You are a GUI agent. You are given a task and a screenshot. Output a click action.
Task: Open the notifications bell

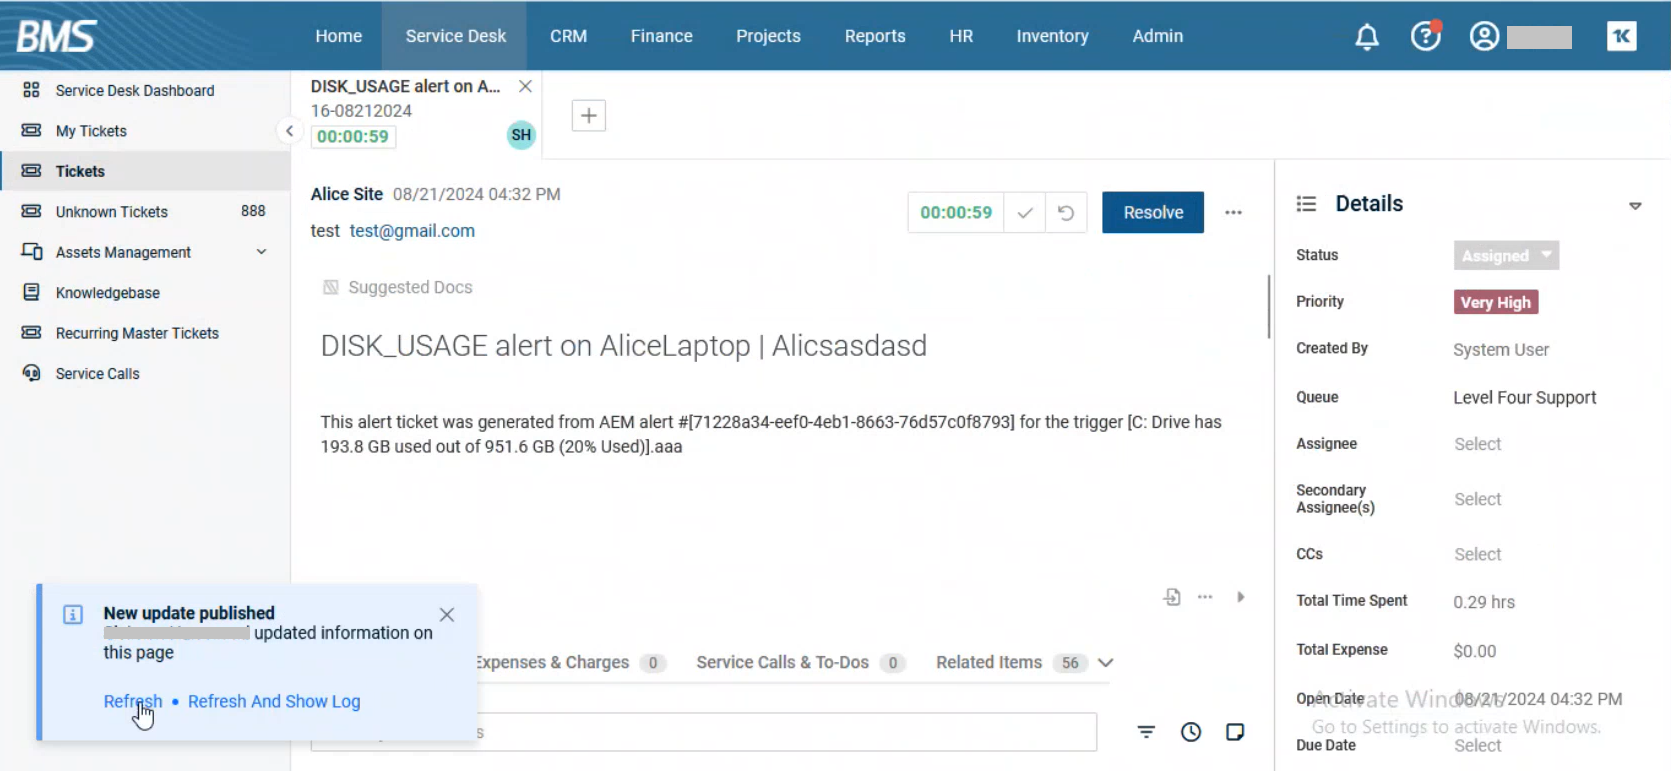pyautogui.click(x=1366, y=37)
